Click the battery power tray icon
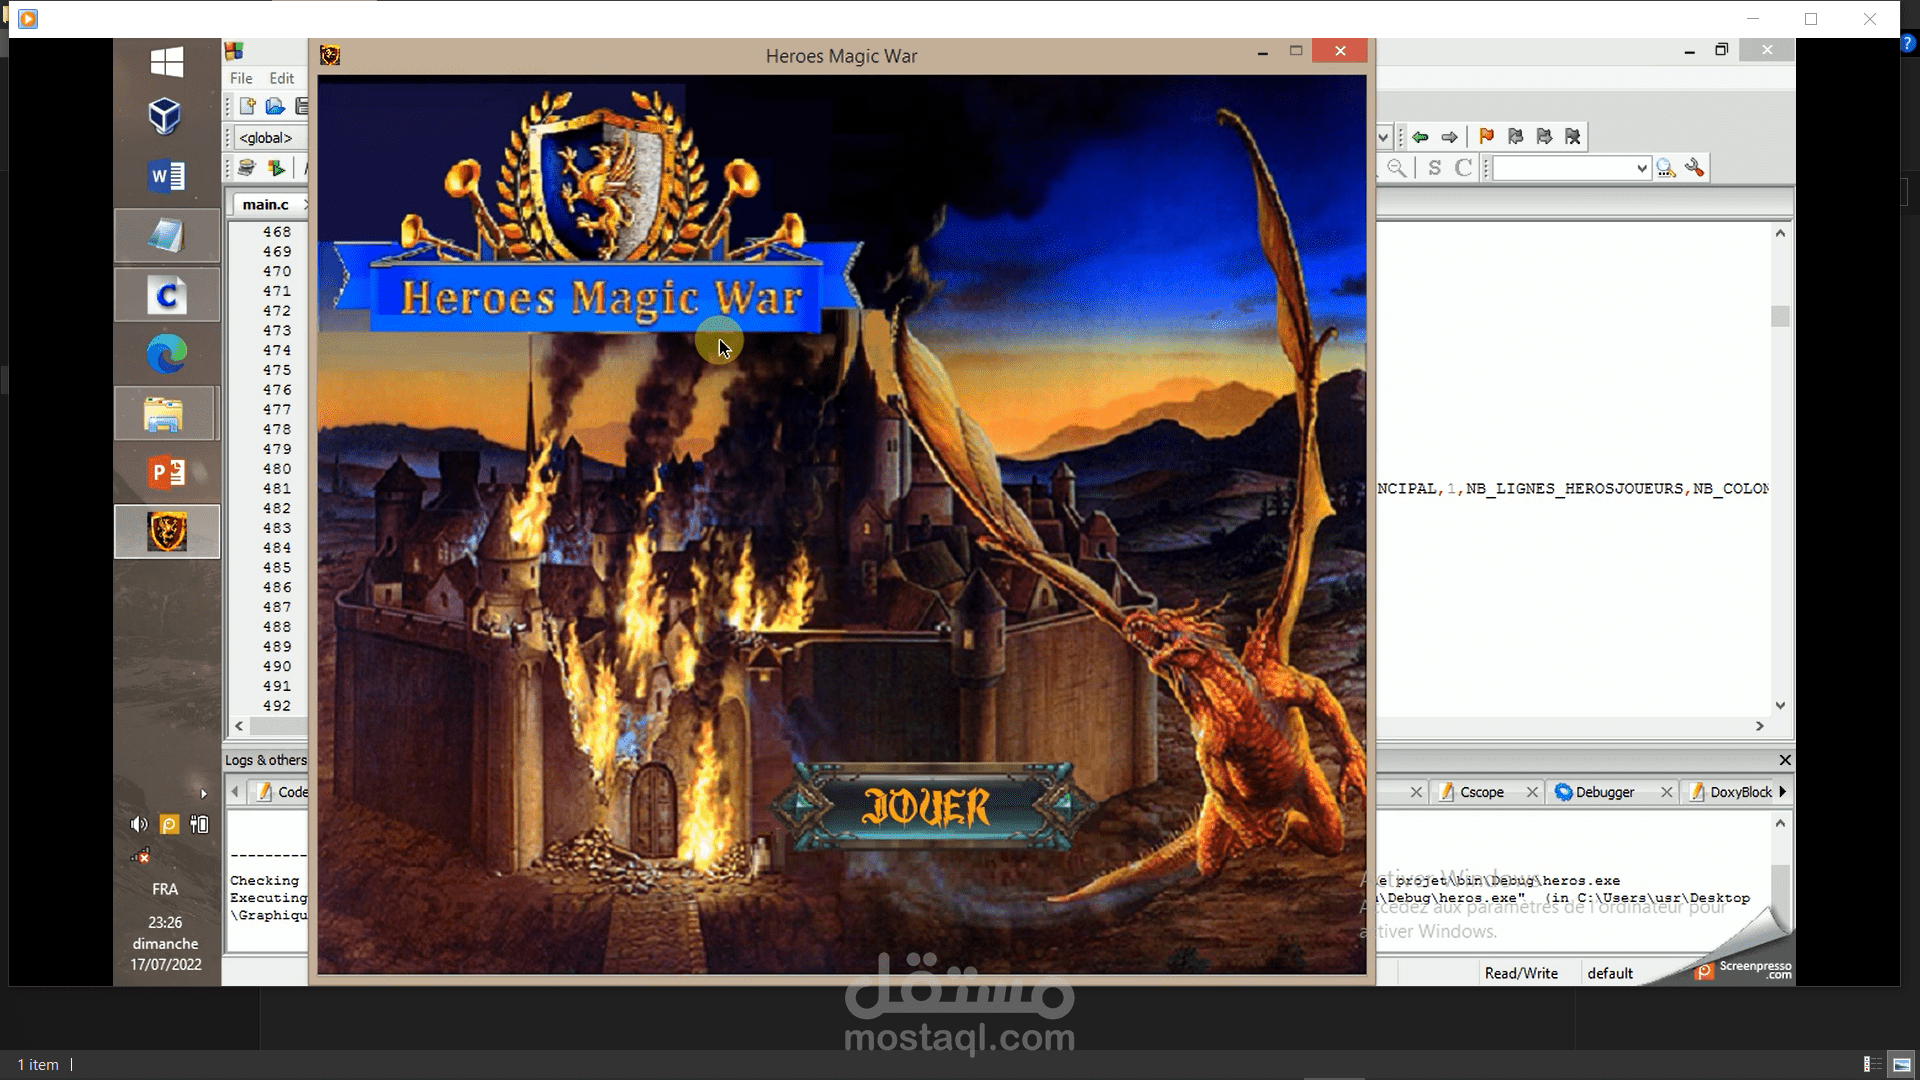The height and width of the screenshot is (1080, 1920). pyautogui.click(x=199, y=824)
